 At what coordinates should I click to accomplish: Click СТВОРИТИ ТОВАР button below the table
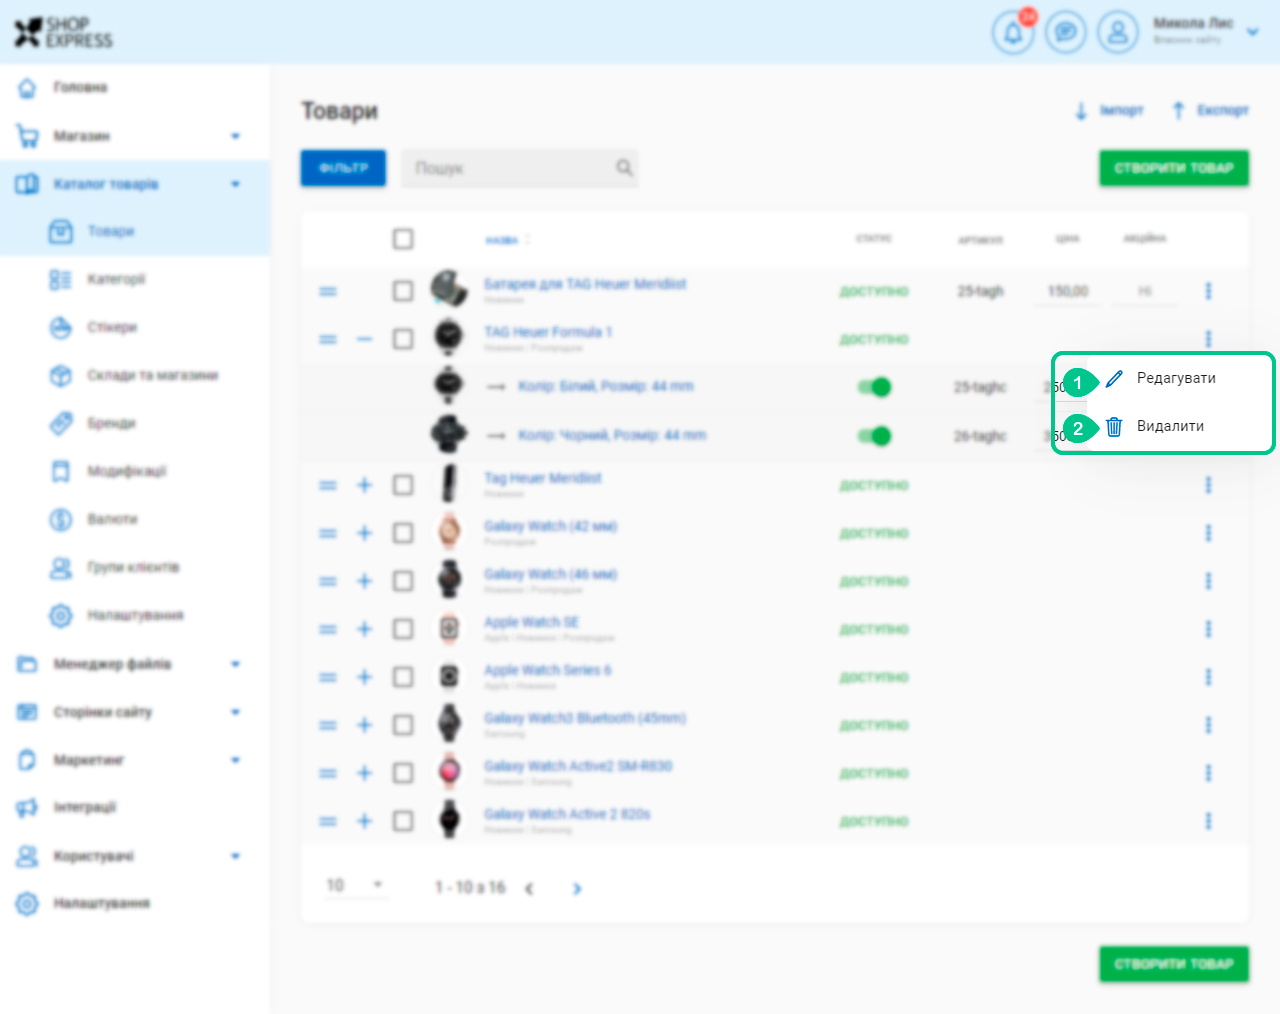[x=1174, y=964]
